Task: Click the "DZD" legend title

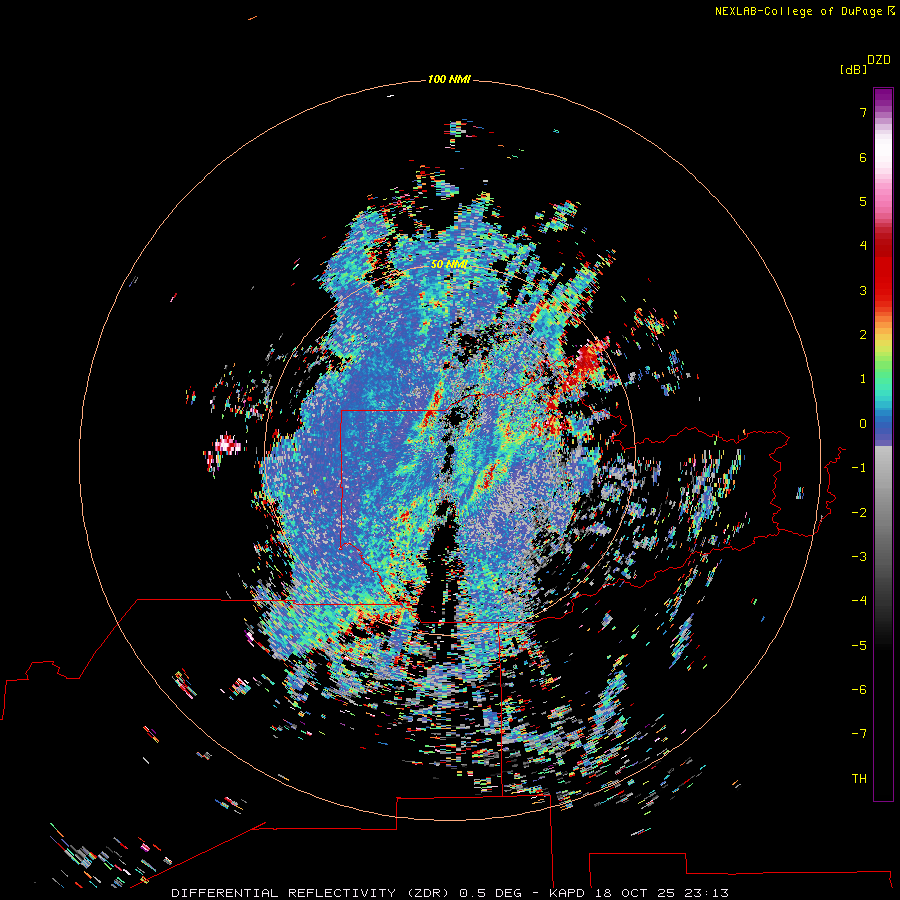Action: 879,59
